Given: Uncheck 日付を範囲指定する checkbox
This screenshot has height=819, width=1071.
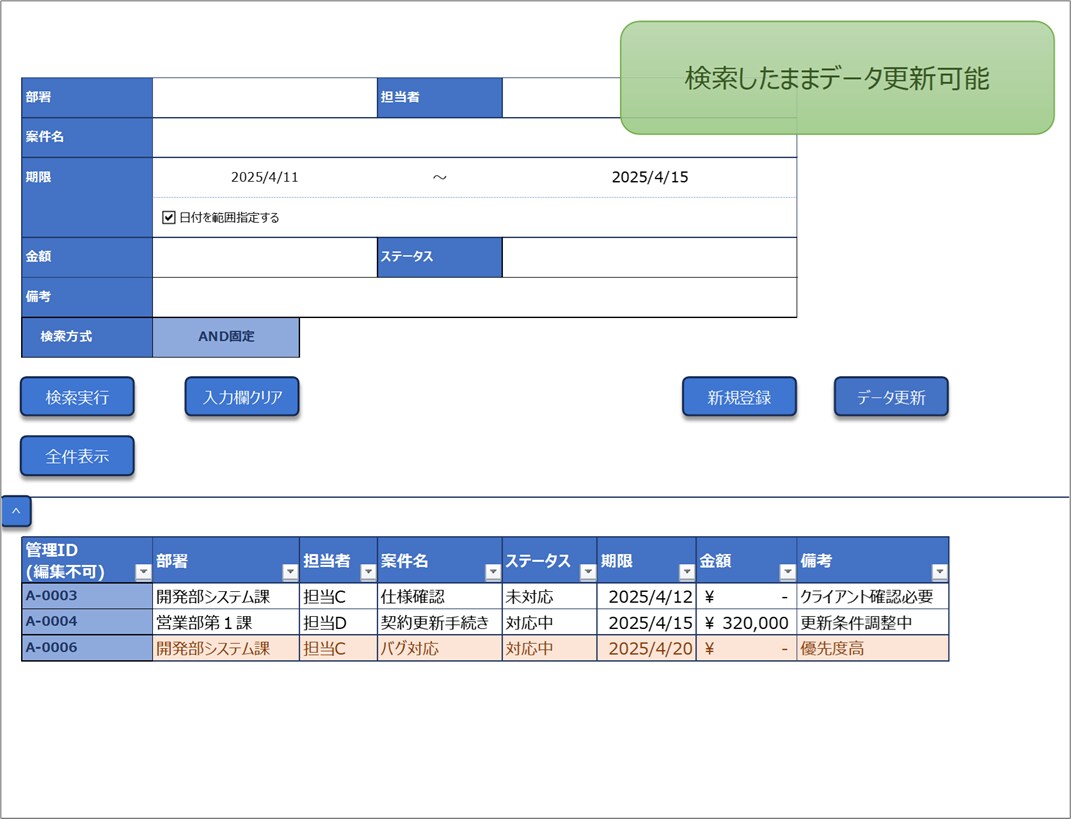Looking at the screenshot, I should coord(169,218).
